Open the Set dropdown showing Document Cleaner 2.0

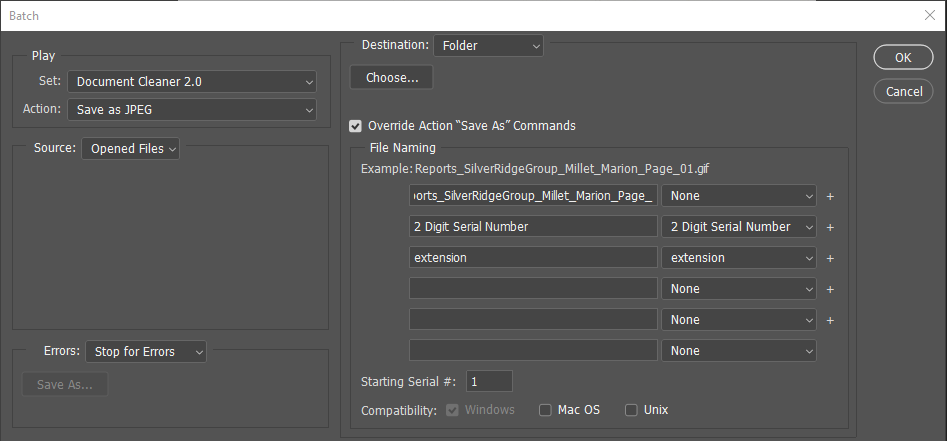pyautogui.click(x=191, y=82)
